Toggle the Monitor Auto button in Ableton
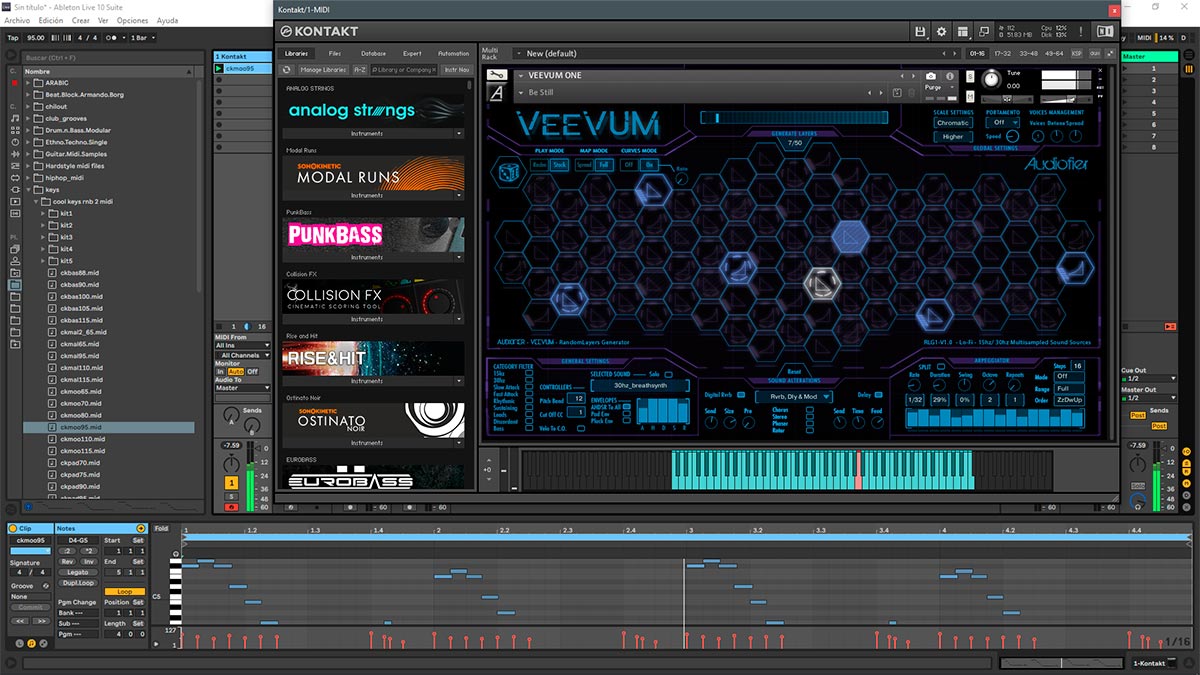1200x675 pixels. tap(236, 371)
